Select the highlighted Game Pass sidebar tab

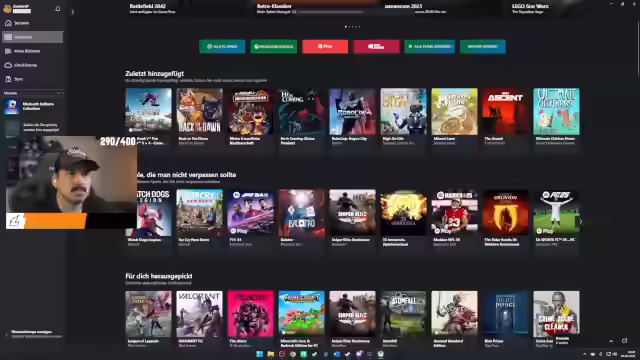[x=33, y=37]
